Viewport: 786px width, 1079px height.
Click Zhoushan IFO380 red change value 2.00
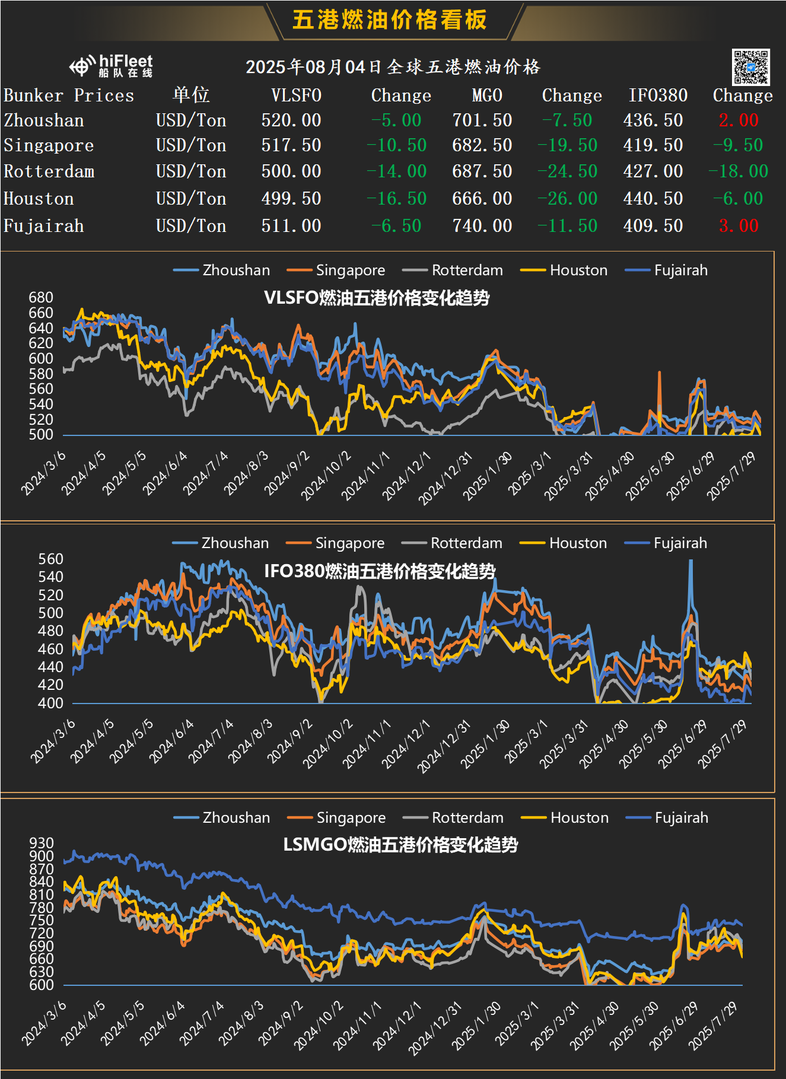coord(742,119)
